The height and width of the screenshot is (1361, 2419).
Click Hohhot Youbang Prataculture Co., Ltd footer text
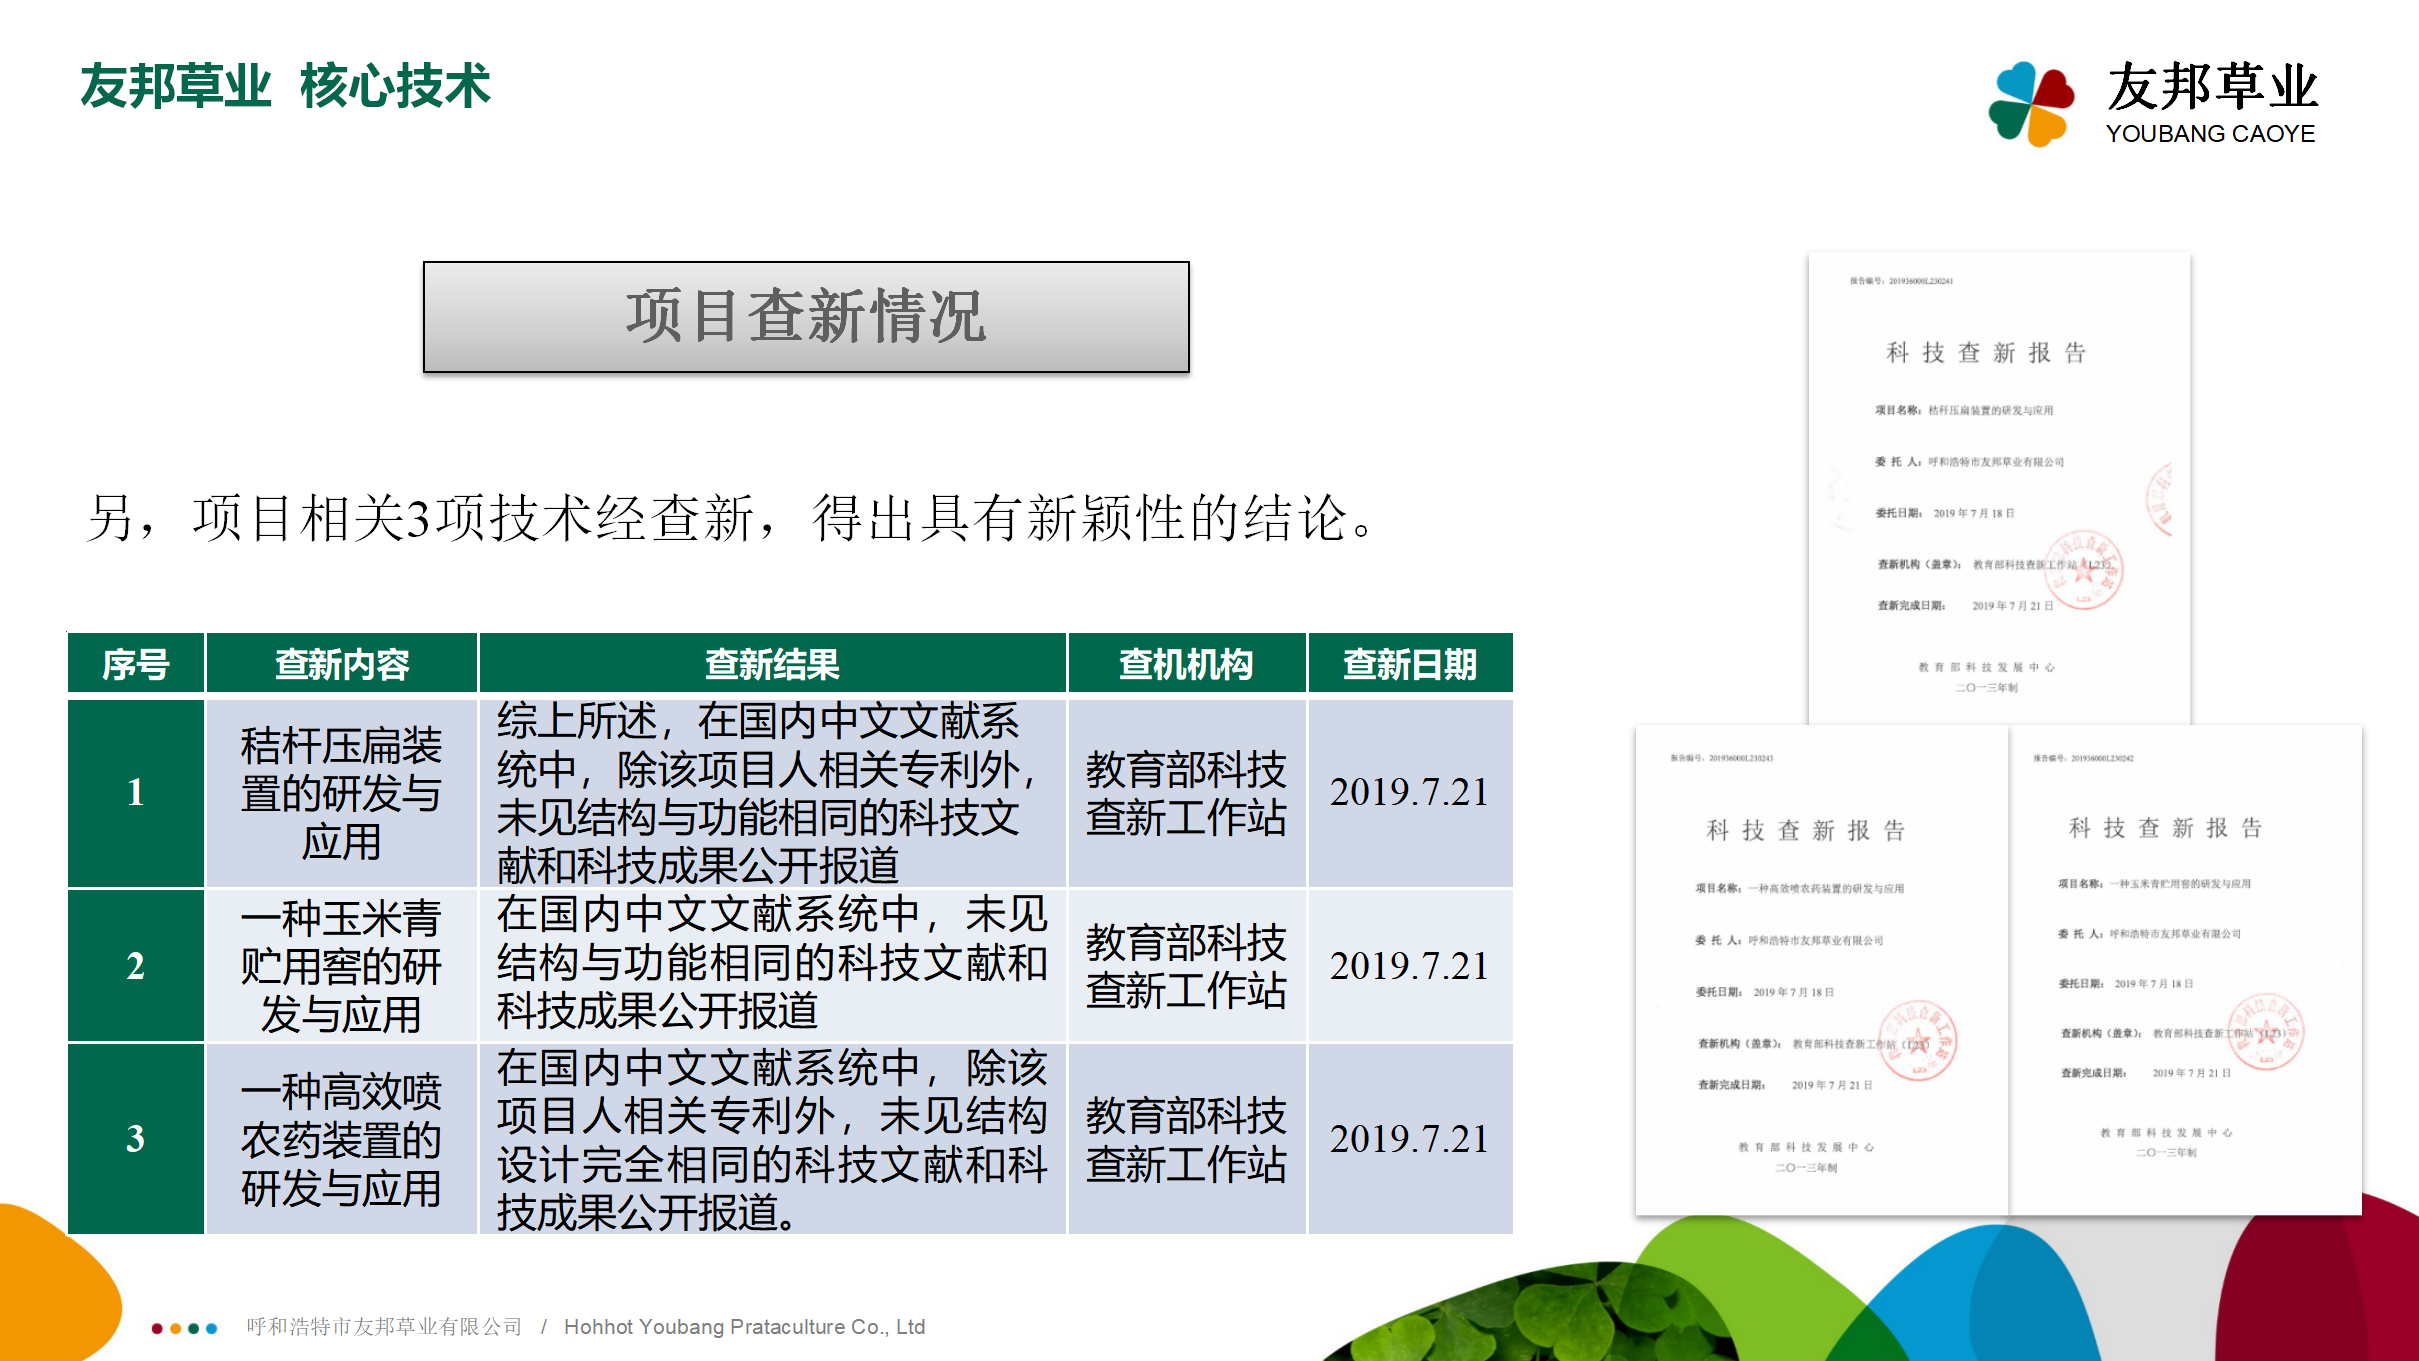[x=744, y=1327]
